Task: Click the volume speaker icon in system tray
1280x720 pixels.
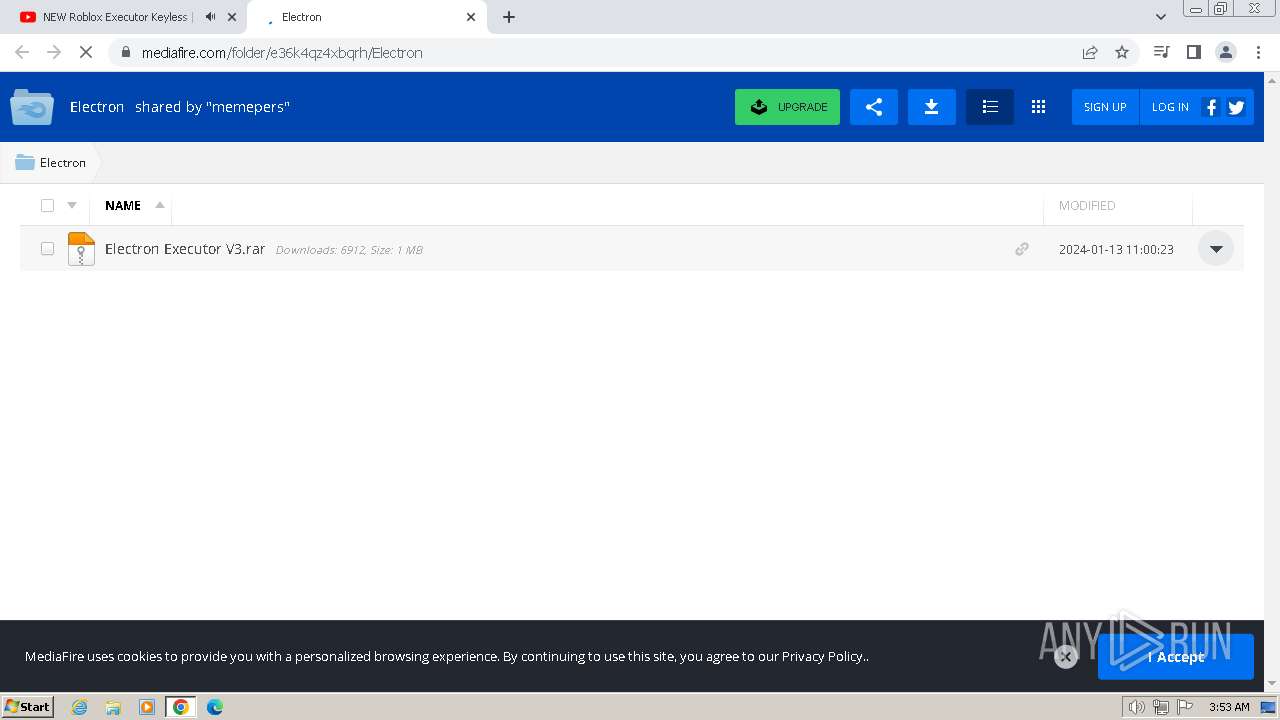Action: (x=1137, y=707)
